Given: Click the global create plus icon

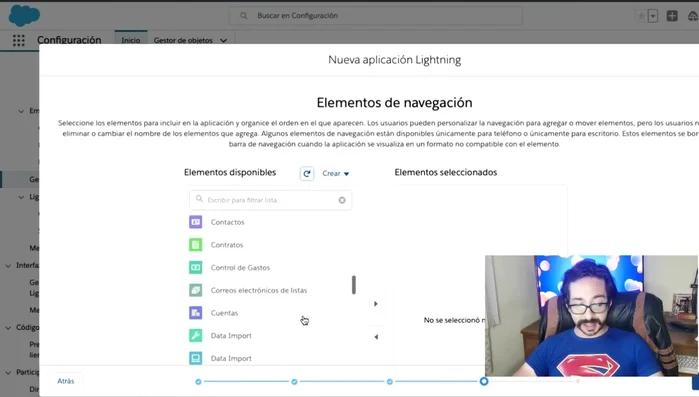Looking at the screenshot, I should [672, 16].
